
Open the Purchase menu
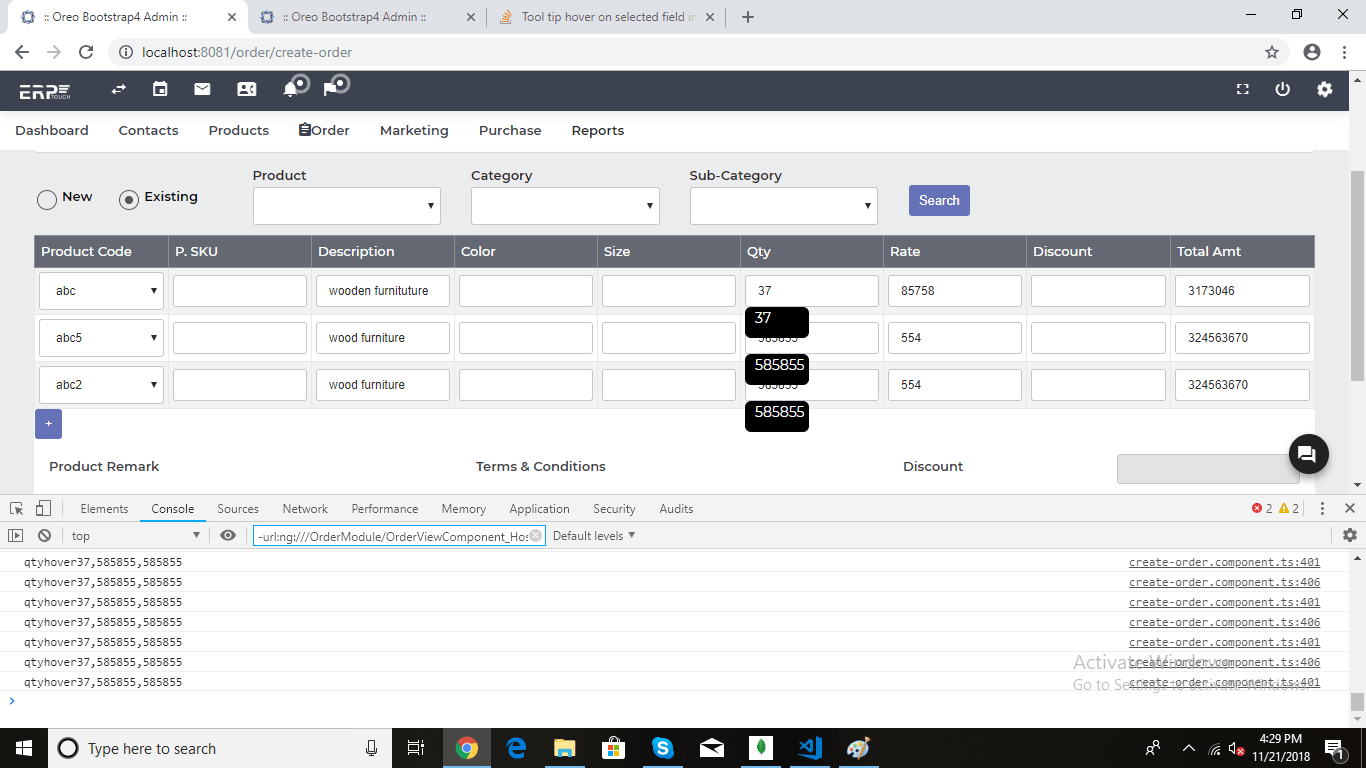point(510,131)
